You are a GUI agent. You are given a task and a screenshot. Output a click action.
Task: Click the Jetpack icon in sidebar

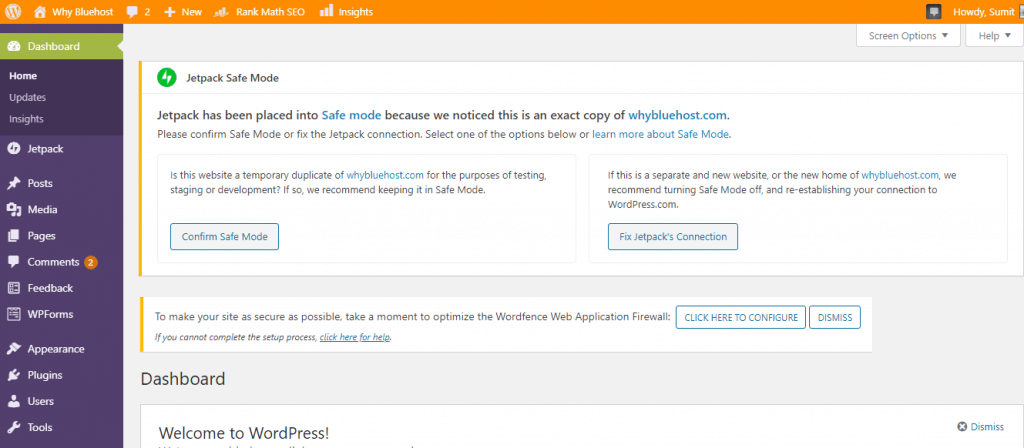[14, 149]
